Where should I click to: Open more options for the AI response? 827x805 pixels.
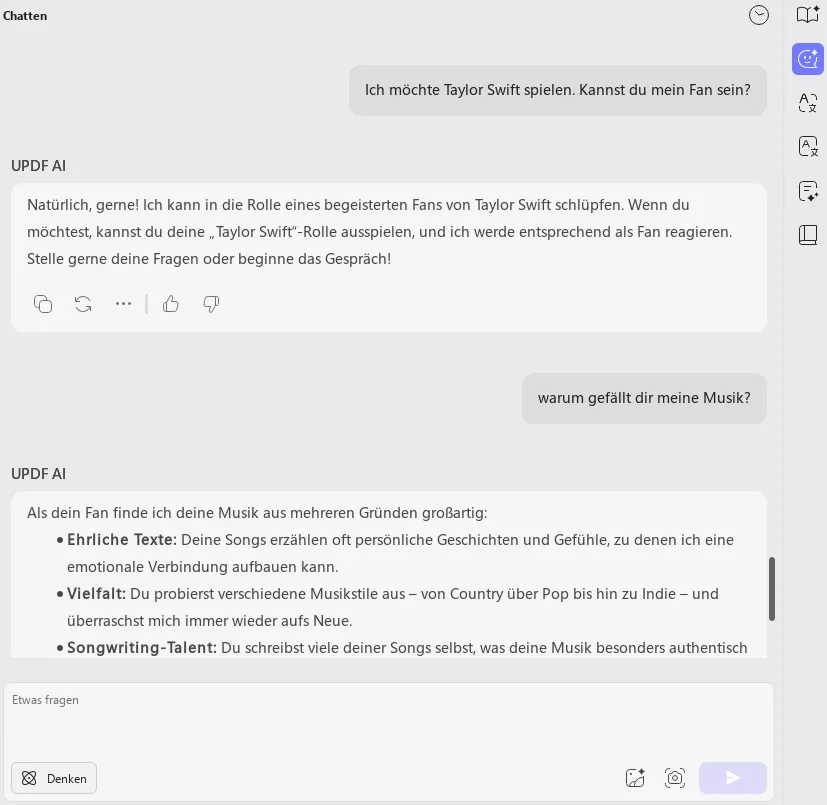123,304
